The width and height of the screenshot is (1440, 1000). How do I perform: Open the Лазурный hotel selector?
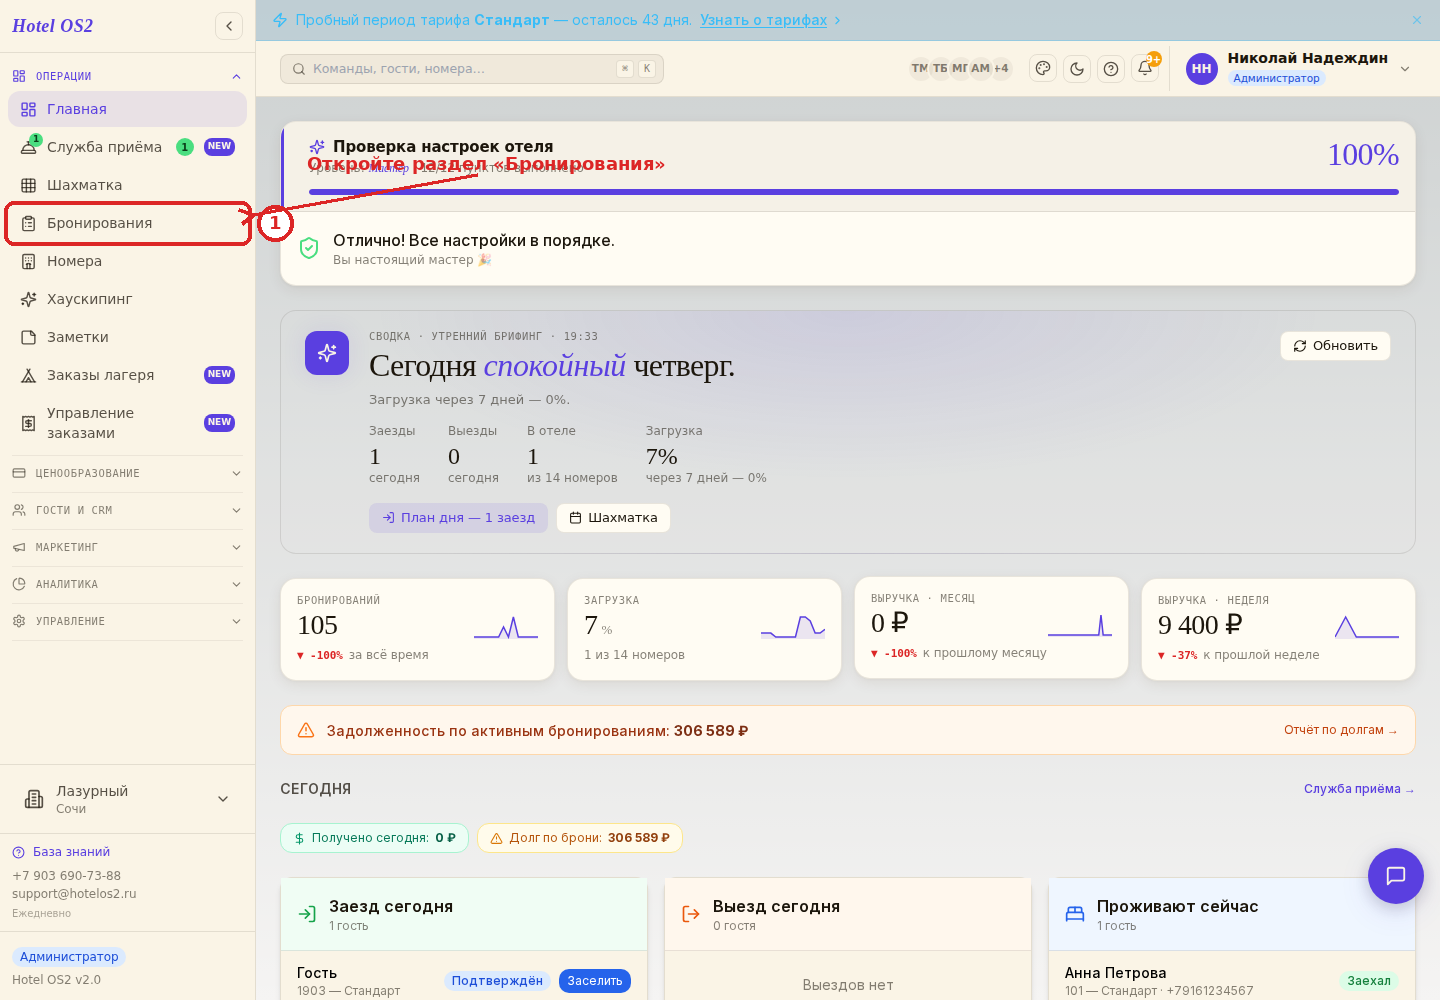pos(127,799)
